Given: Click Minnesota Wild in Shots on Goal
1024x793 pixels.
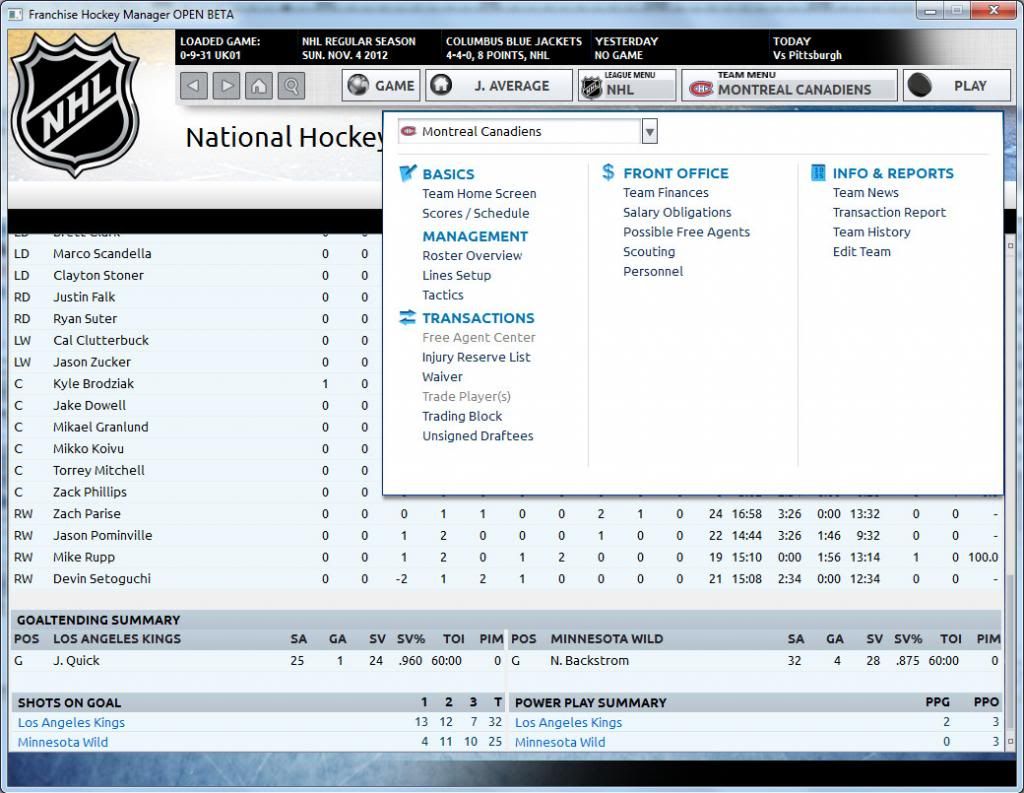Looking at the screenshot, I should tap(63, 742).
